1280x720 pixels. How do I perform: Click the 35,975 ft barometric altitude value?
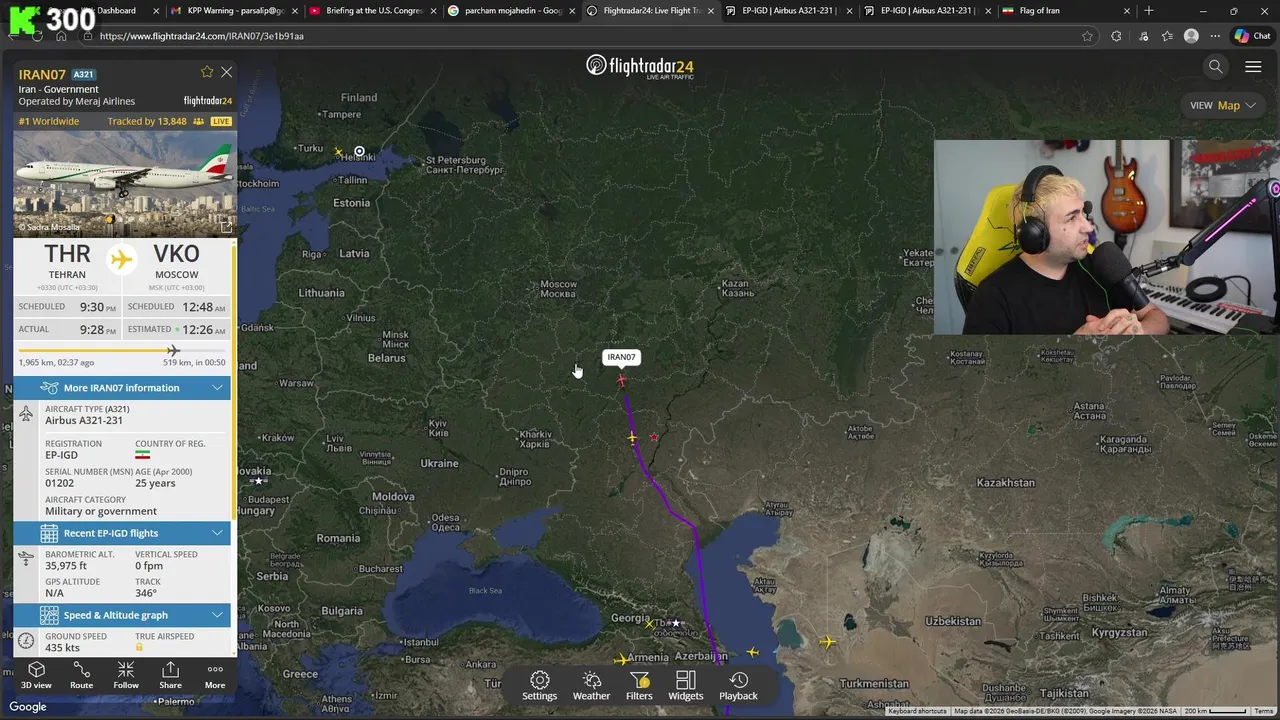coord(66,565)
